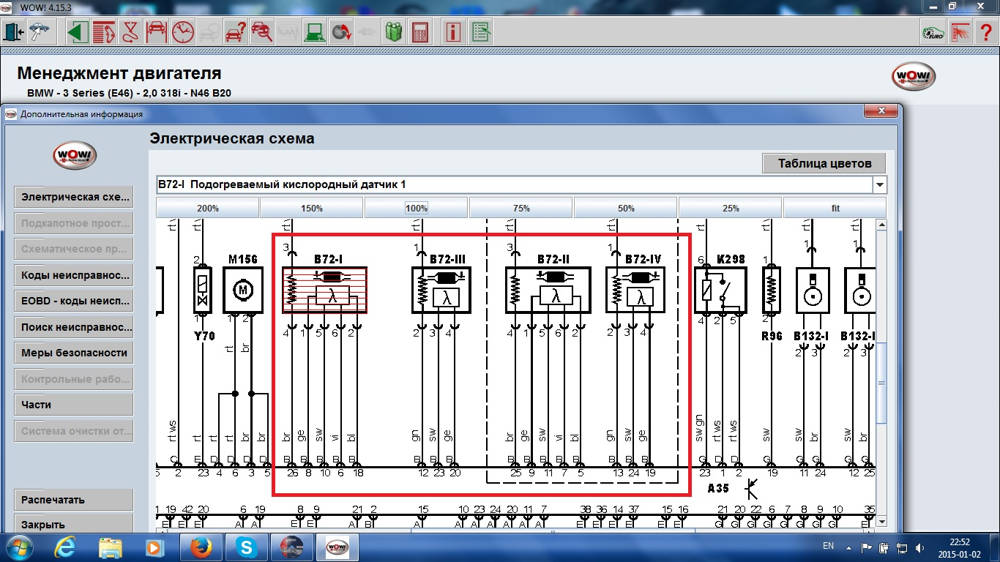Click the 'Распечатать' print button
The height and width of the screenshot is (562, 1000).
pyautogui.click(x=72, y=499)
